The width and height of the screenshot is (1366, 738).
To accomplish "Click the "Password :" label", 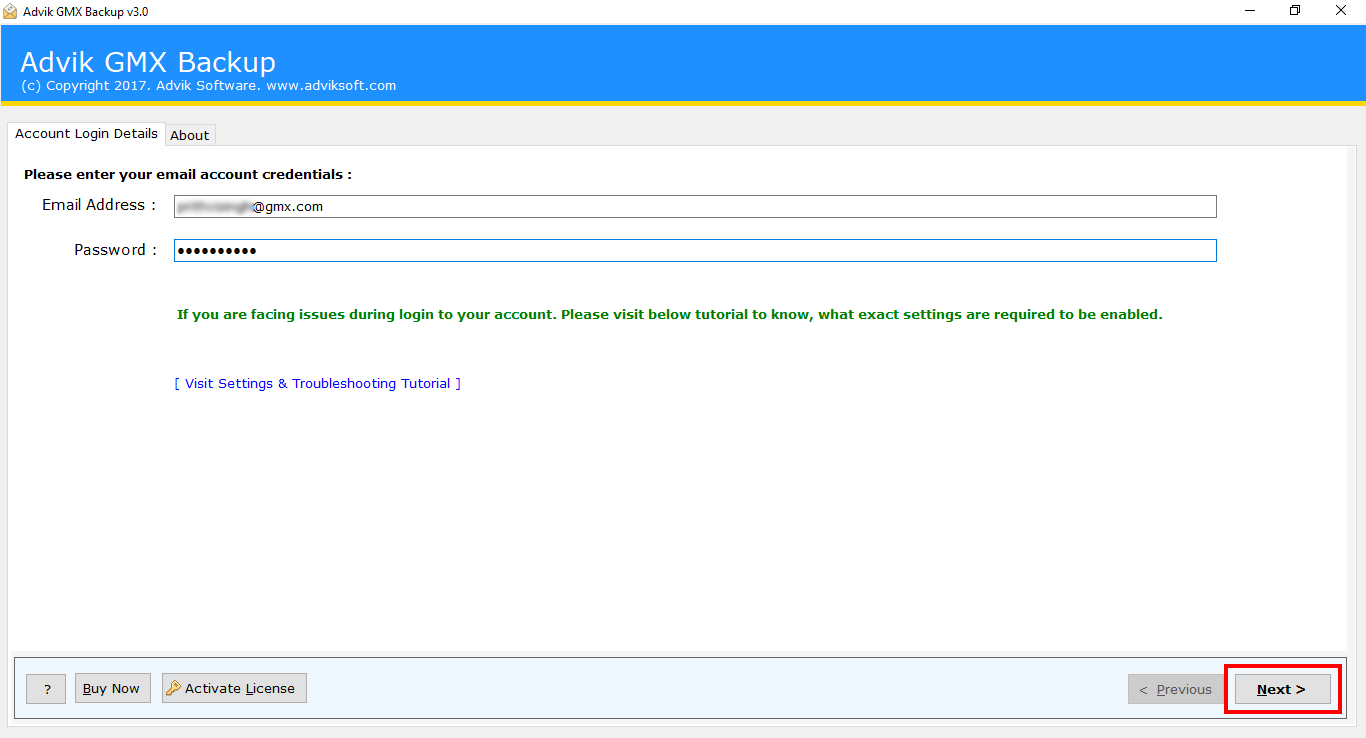I will [x=115, y=250].
